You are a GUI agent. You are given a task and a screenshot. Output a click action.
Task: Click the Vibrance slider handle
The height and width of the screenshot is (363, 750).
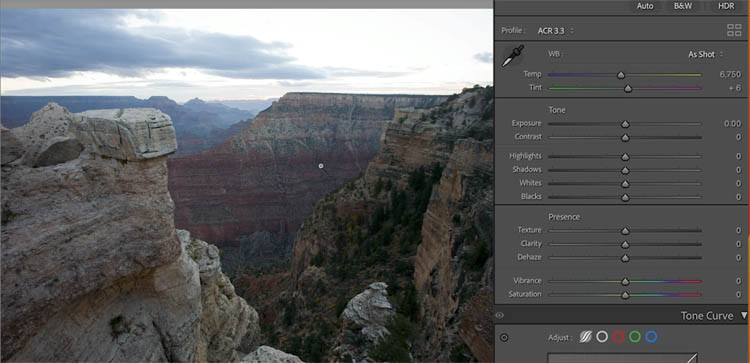click(625, 281)
